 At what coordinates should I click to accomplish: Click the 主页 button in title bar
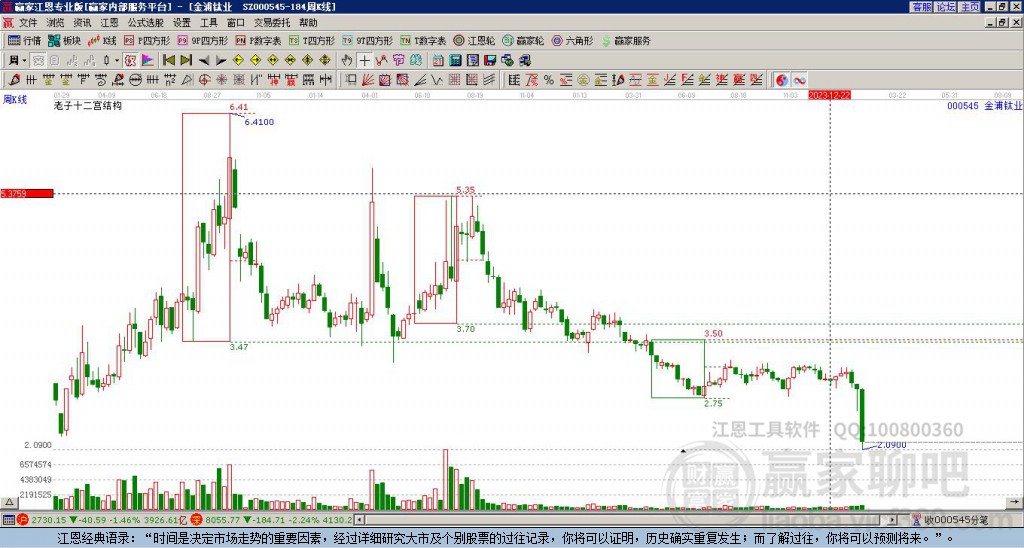tap(970, 7)
